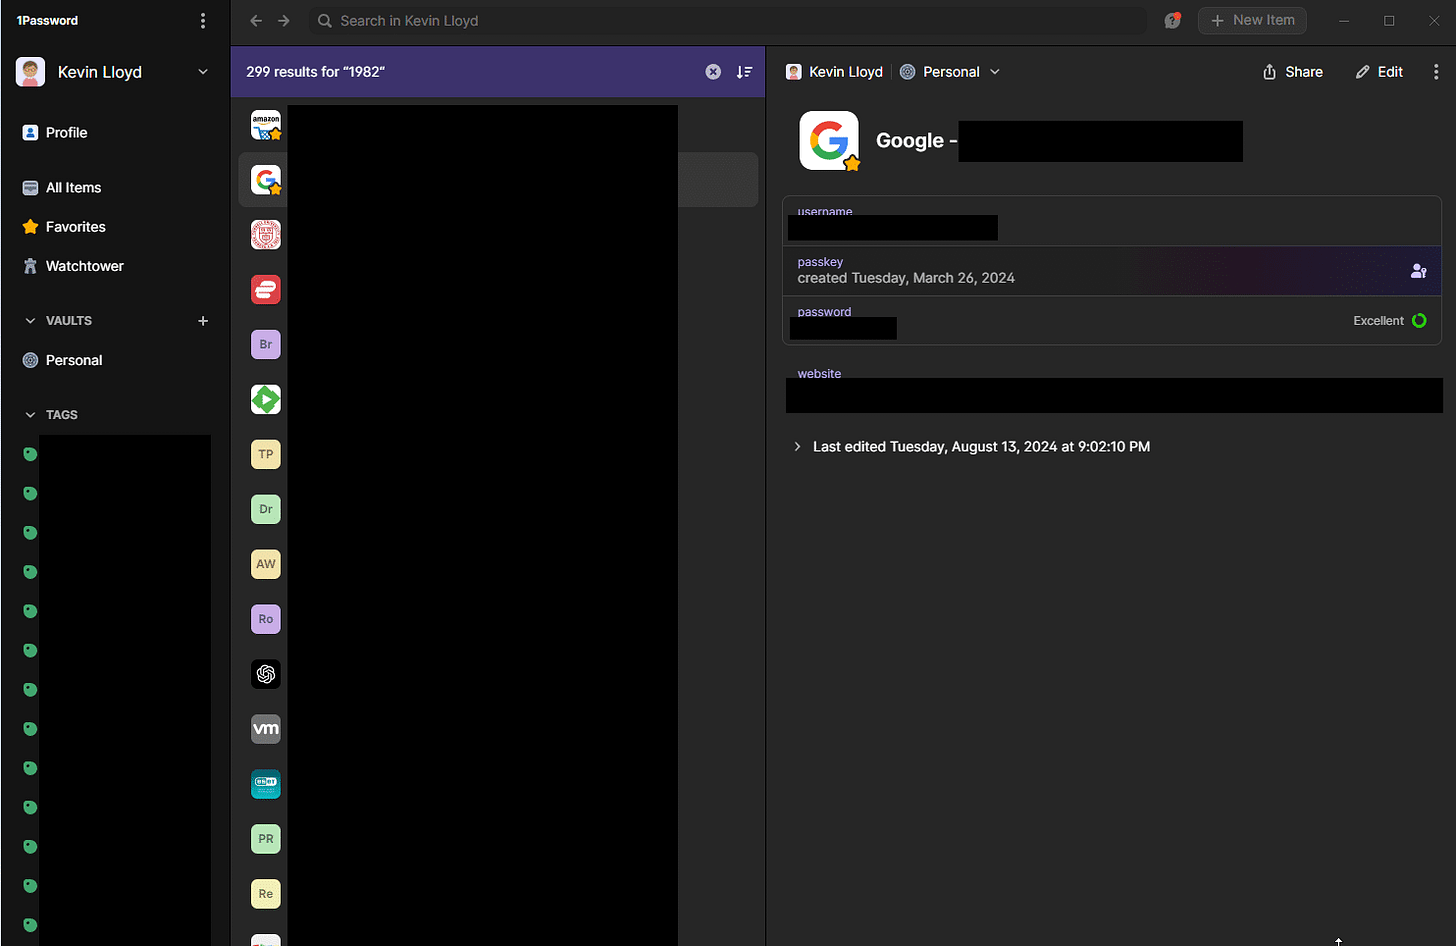Select the red crest icon item
Screen dimensions: 1456x946
click(266, 235)
